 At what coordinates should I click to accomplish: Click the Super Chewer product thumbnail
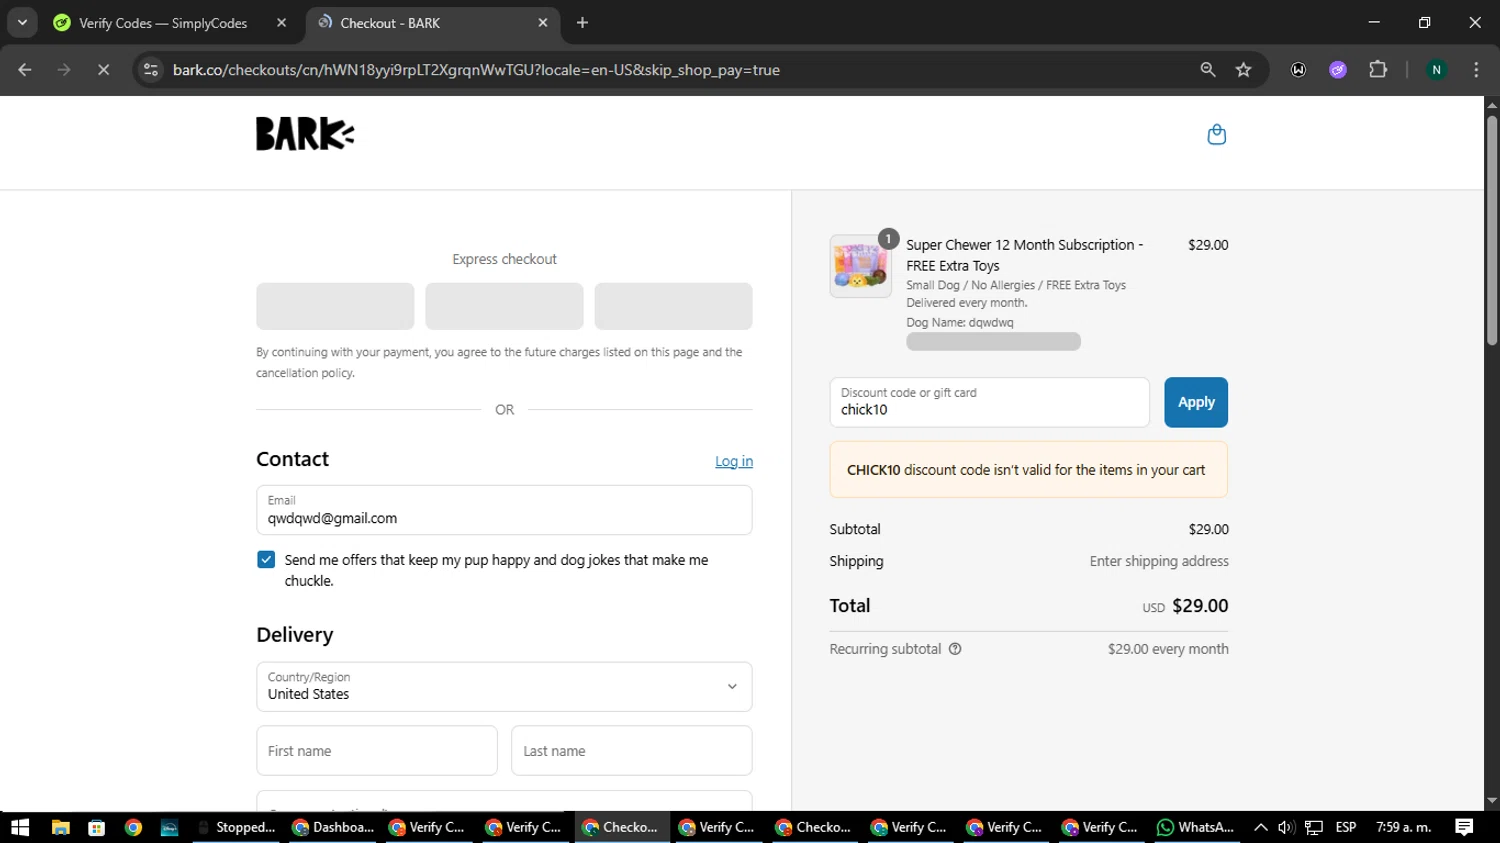coord(860,266)
